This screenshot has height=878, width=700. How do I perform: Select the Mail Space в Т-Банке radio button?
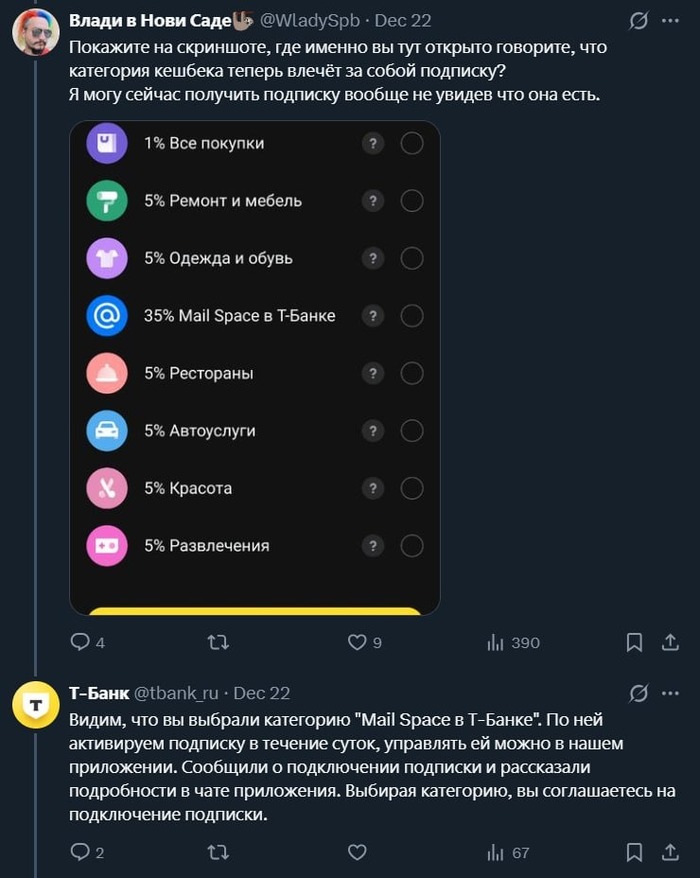(x=410, y=316)
